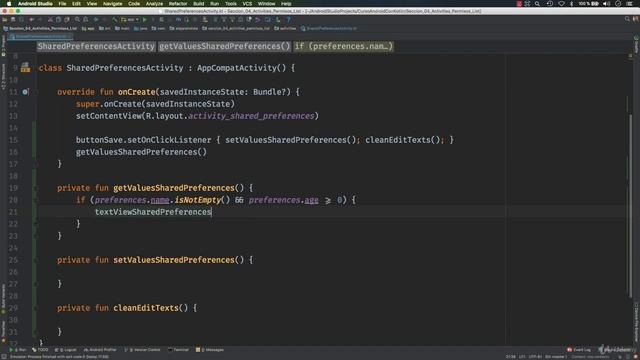Select the java breadcrumb in navigation bar

tap(141, 29)
